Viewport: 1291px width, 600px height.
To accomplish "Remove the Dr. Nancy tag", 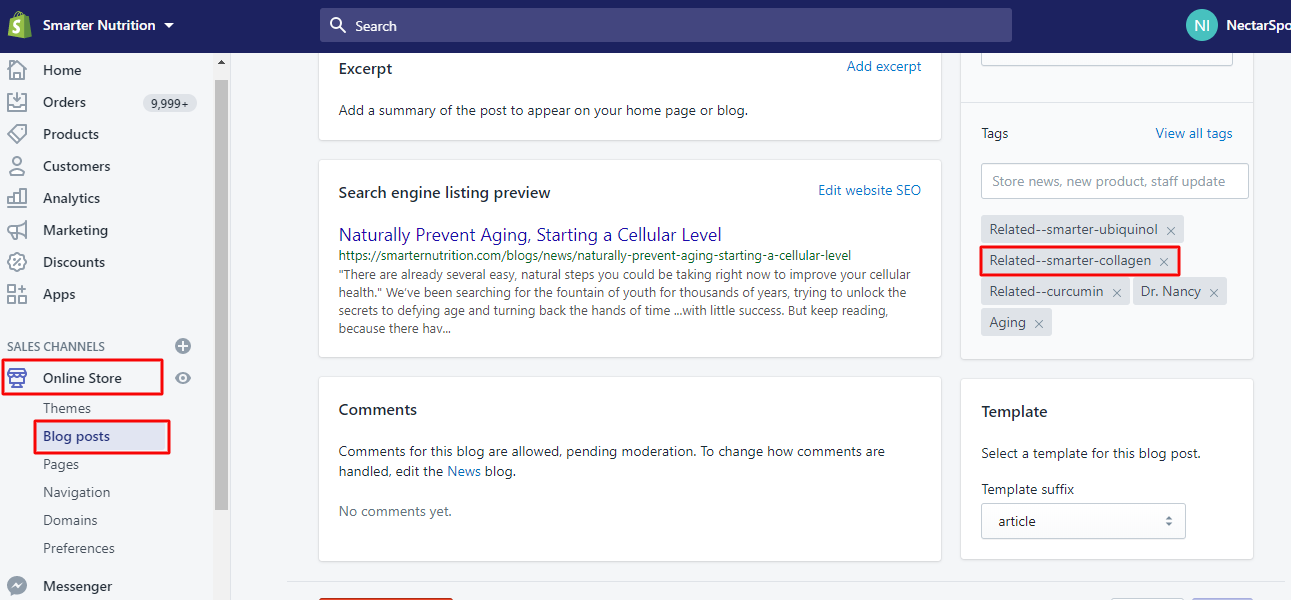I will pos(1214,292).
